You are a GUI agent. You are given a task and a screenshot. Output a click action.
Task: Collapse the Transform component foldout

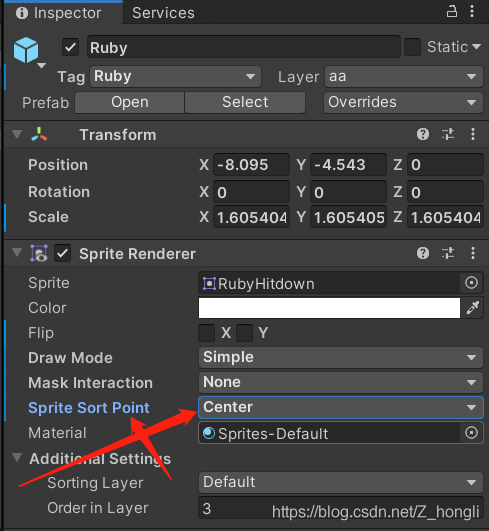click(x=17, y=134)
